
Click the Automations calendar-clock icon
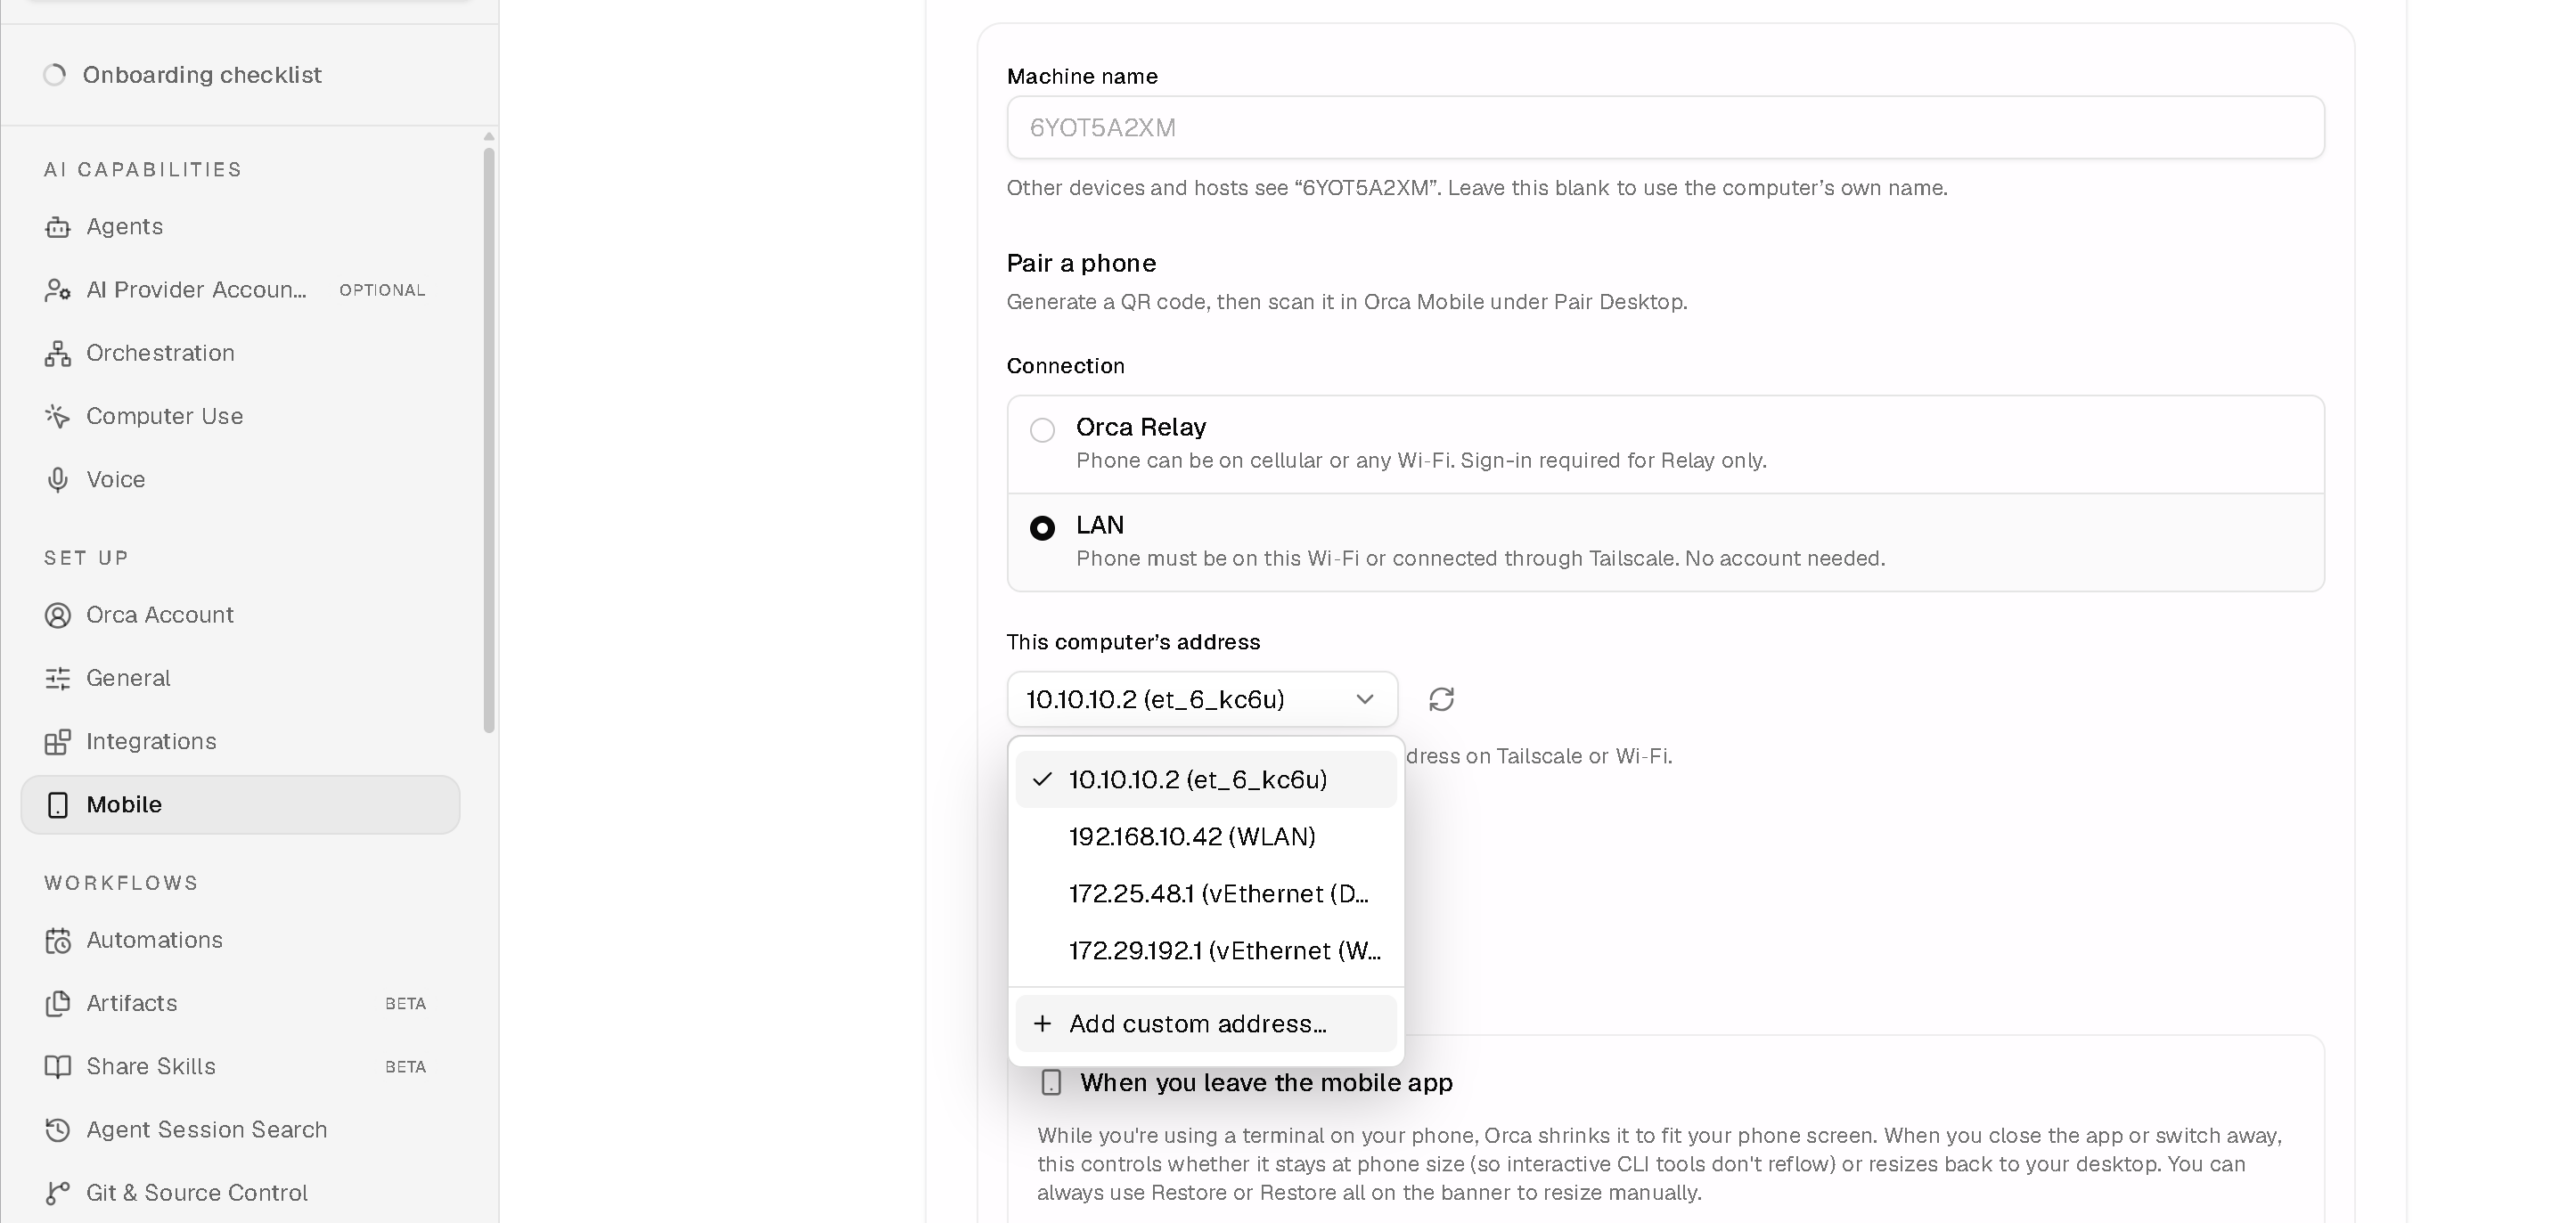[58, 940]
